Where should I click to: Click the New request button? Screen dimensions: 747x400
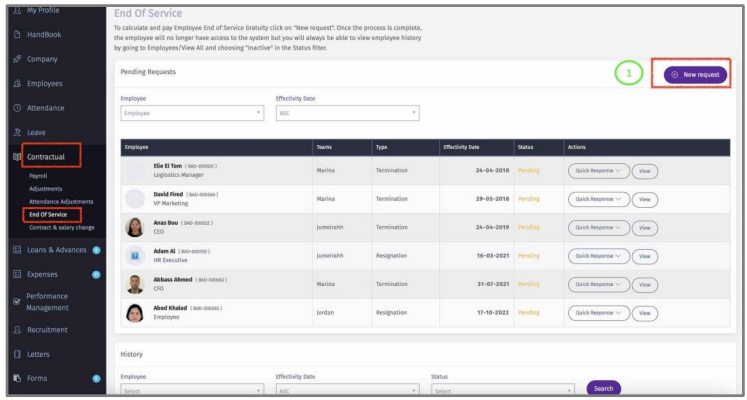(695, 74)
